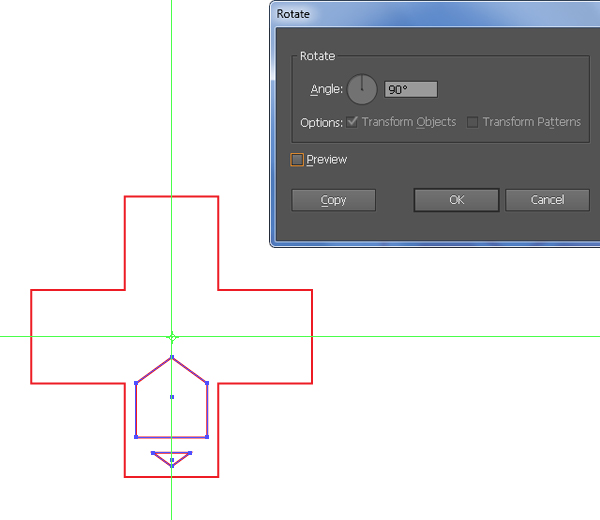Click the Angle rotation dial
Screen dimensions: 600x520
pyautogui.click(x=362, y=89)
